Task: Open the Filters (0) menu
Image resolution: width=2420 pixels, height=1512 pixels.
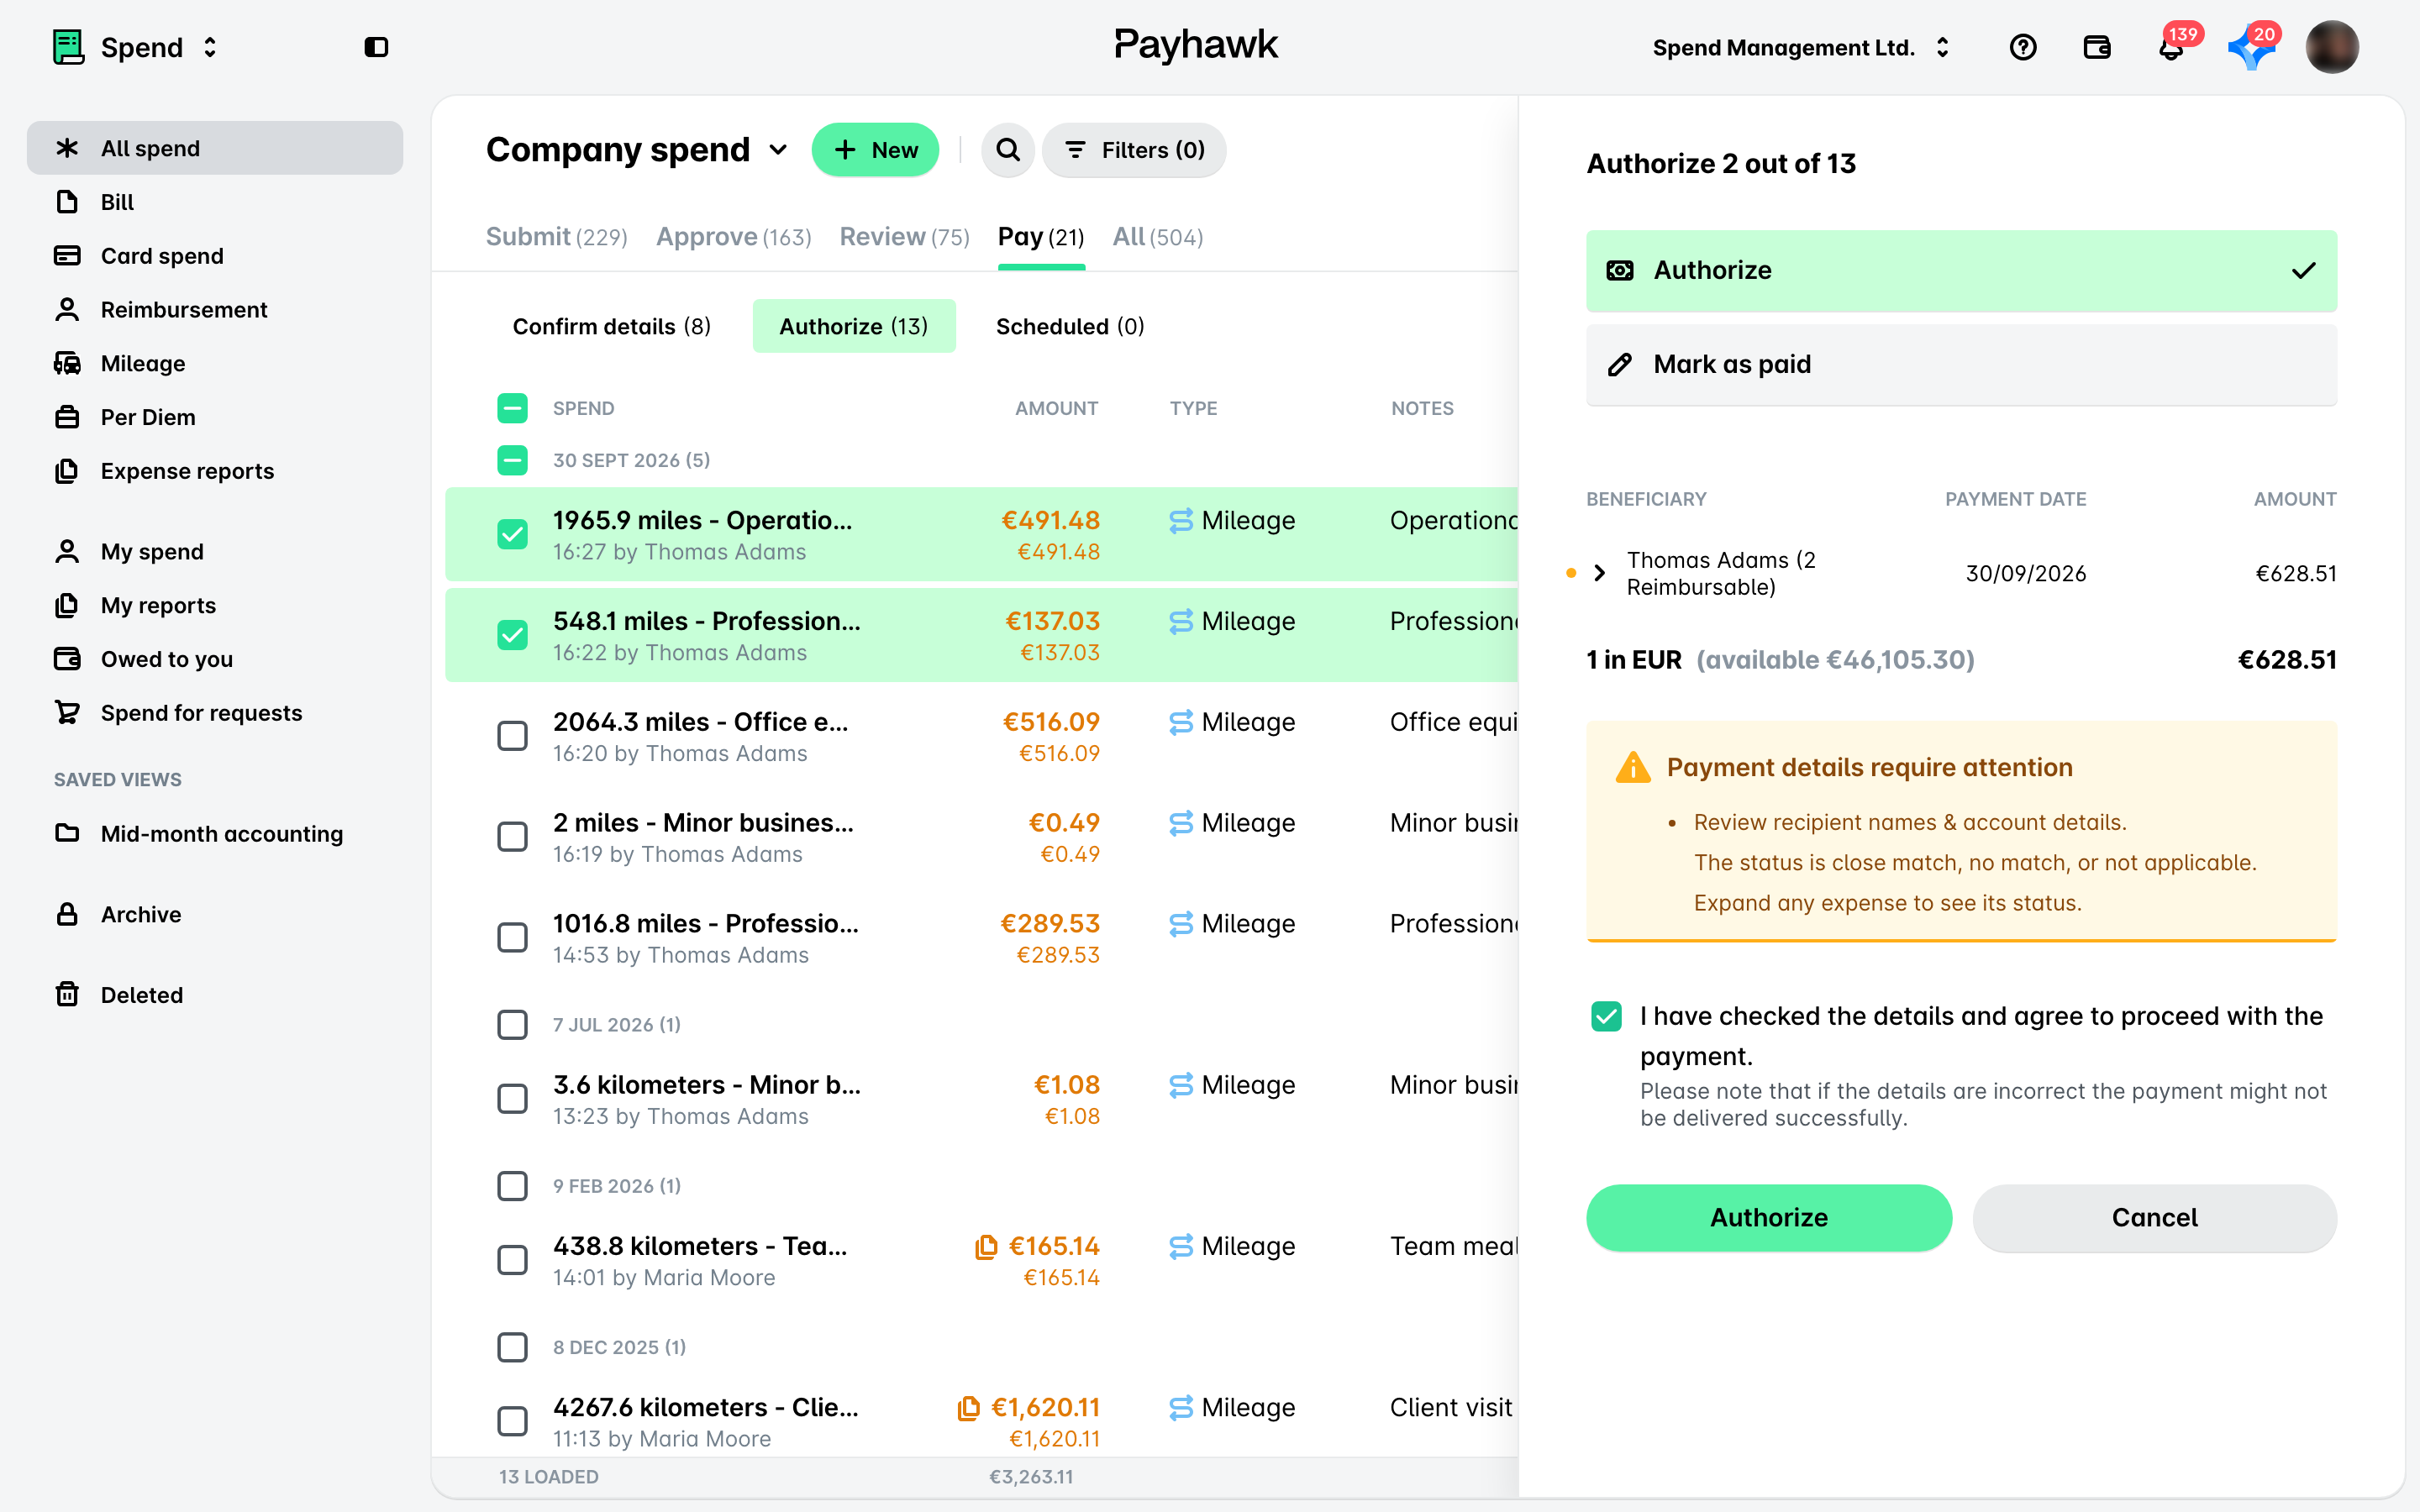Action: (1134, 150)
